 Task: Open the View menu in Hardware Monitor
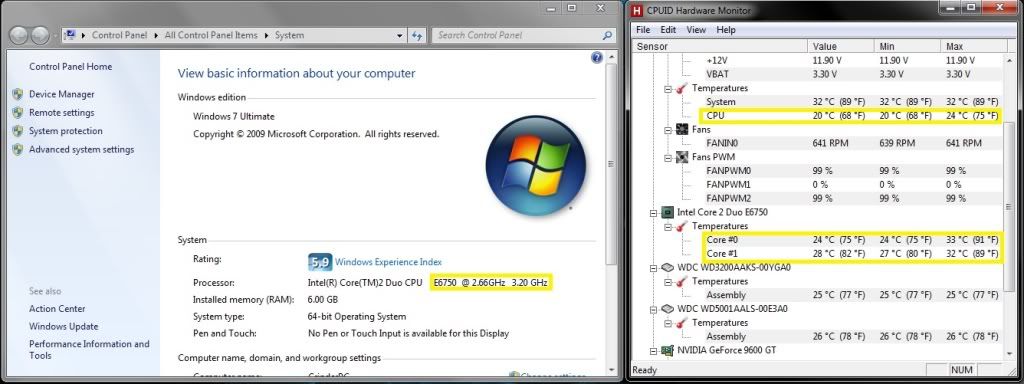[696, 29]
